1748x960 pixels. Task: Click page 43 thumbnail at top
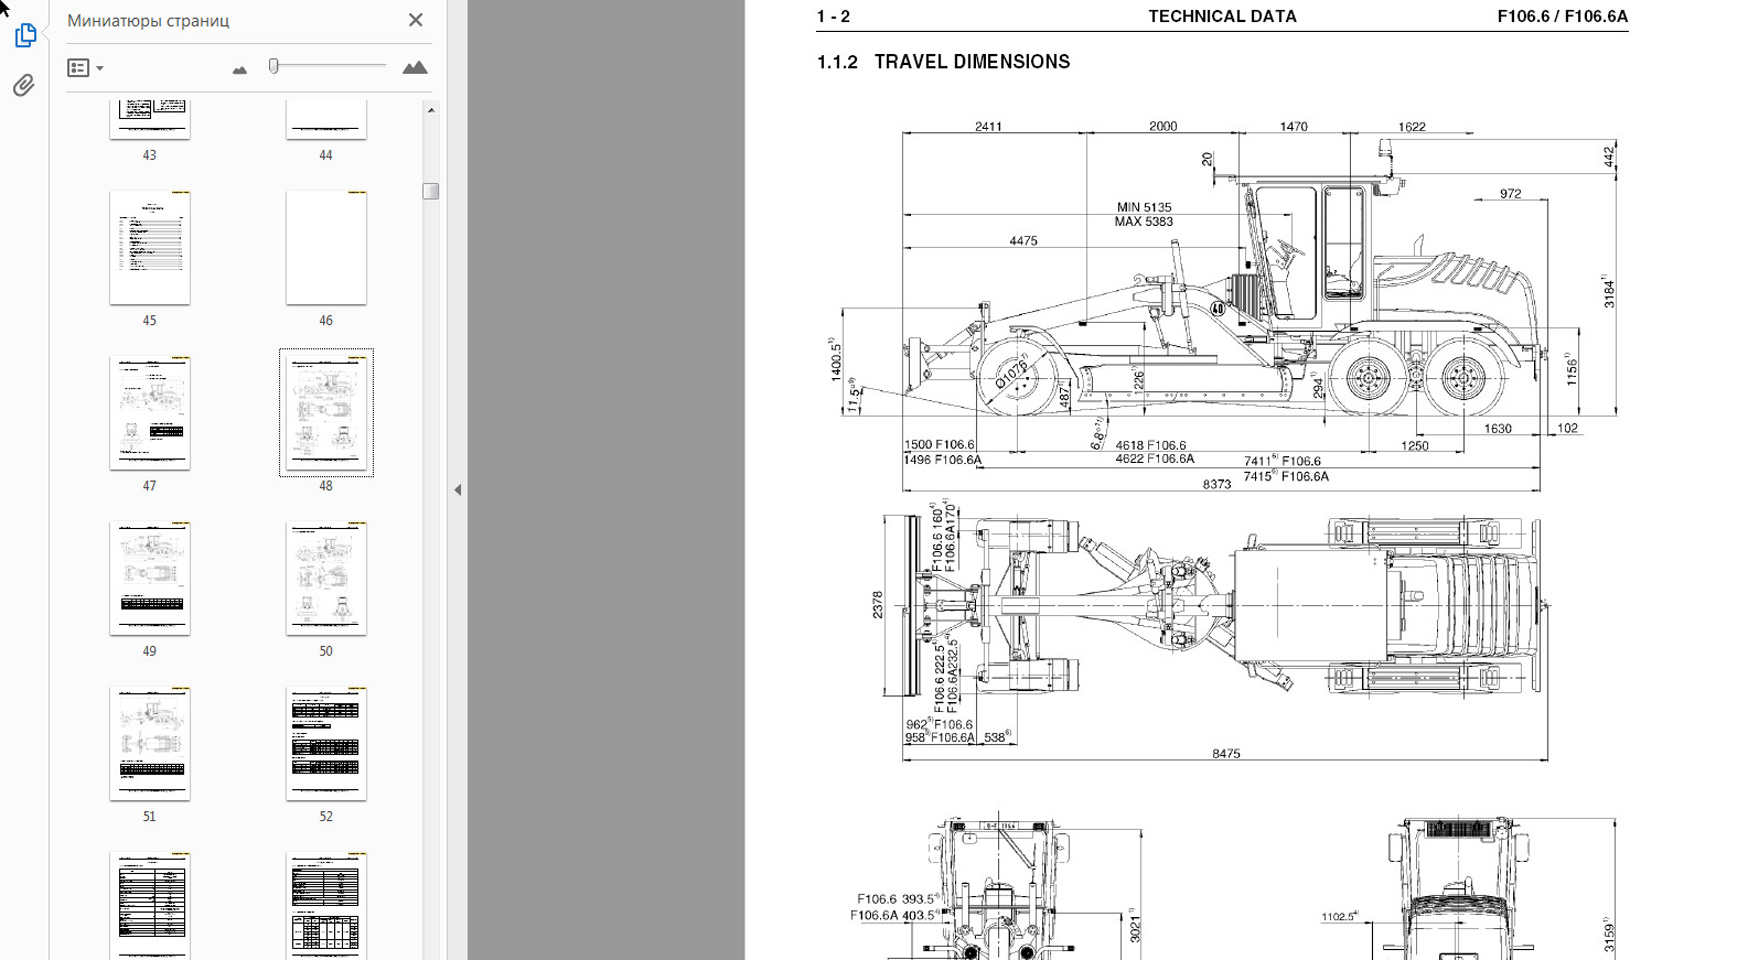point(150,118)
